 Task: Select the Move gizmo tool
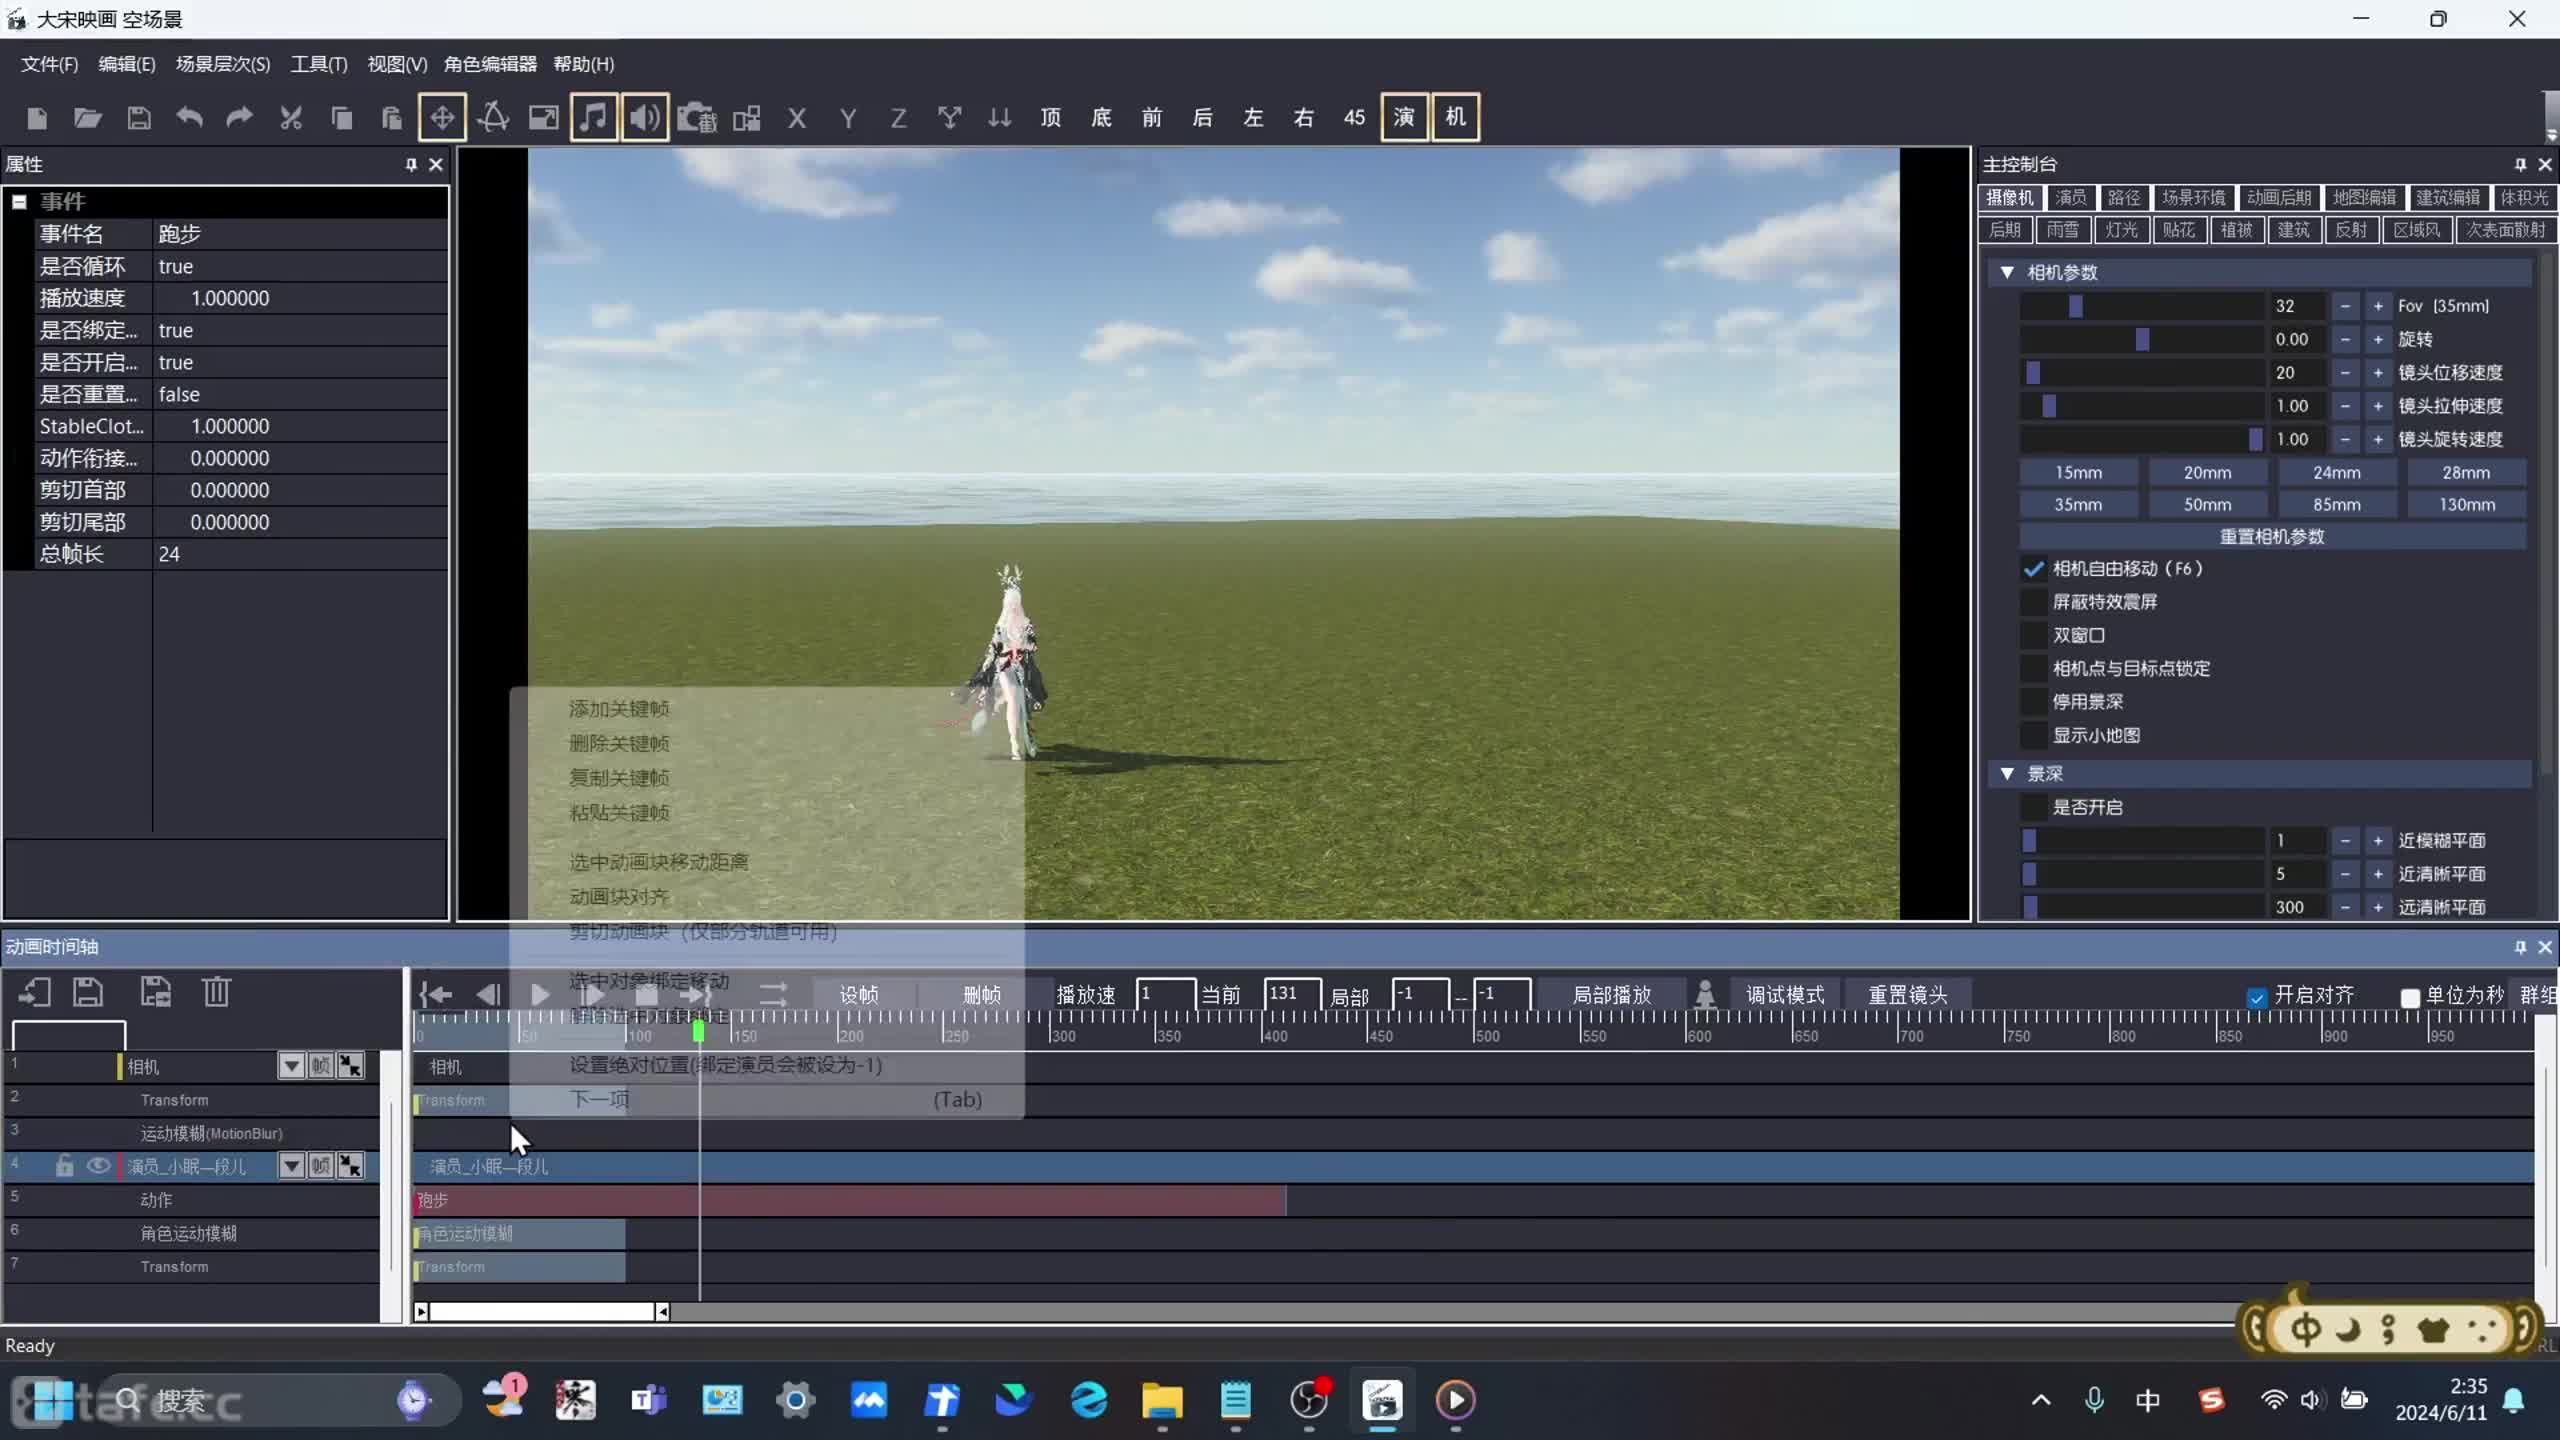(x=442, y=118)
